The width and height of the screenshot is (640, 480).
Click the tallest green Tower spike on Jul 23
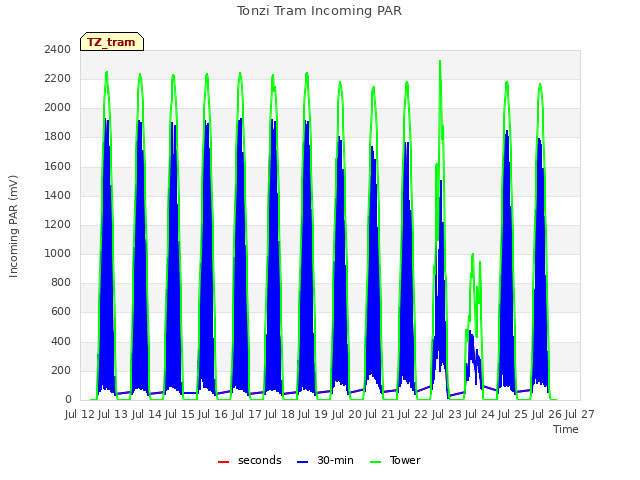click(x=440, y=62)
